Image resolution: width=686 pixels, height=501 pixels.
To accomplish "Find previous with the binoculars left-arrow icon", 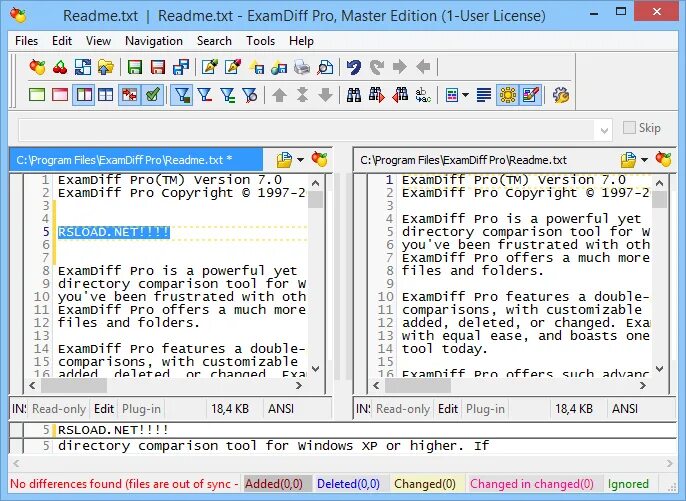I will click(400, 95).
